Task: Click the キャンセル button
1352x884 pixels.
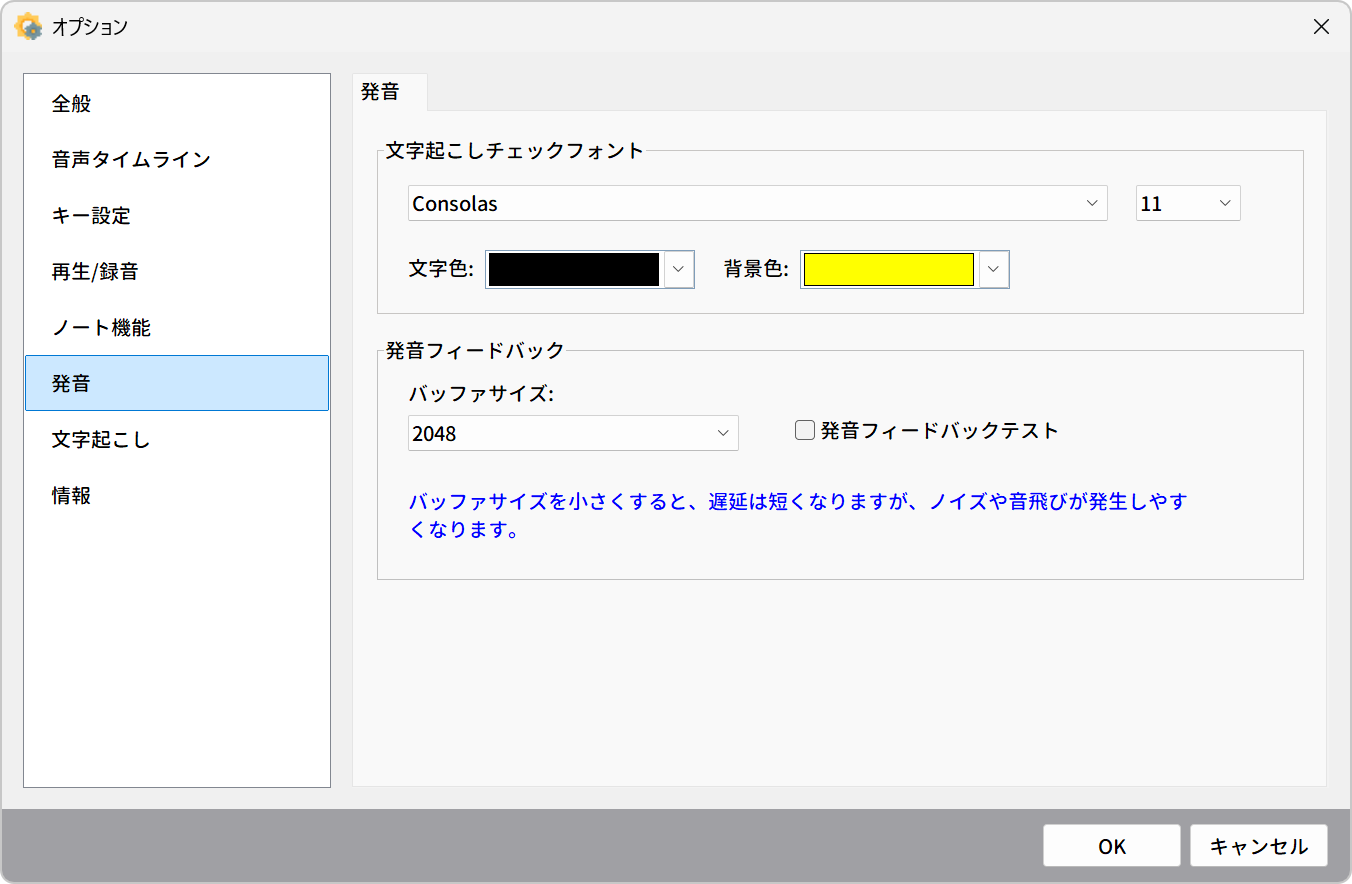Action: click(1259, 846)
